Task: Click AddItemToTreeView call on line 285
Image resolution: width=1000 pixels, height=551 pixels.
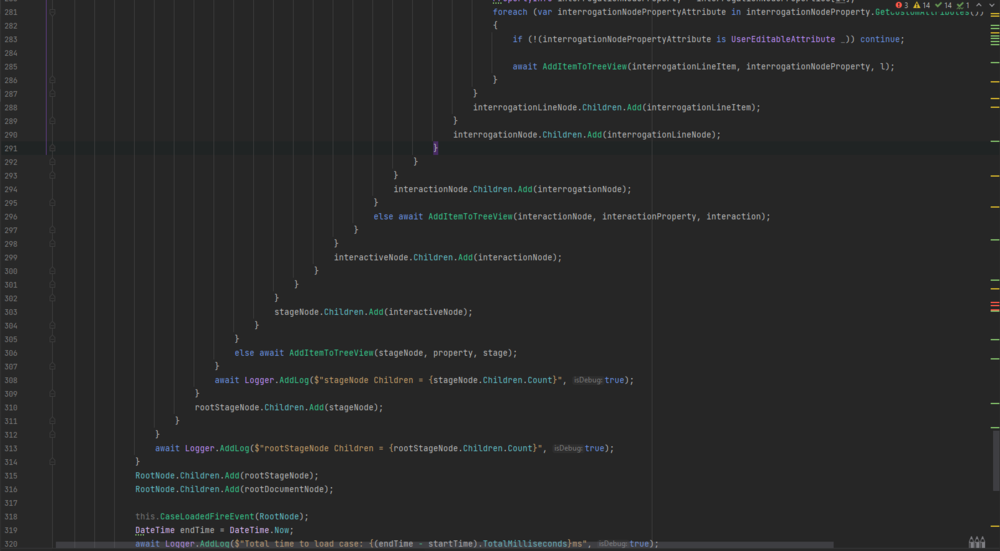Action: (x=585, y=67)
